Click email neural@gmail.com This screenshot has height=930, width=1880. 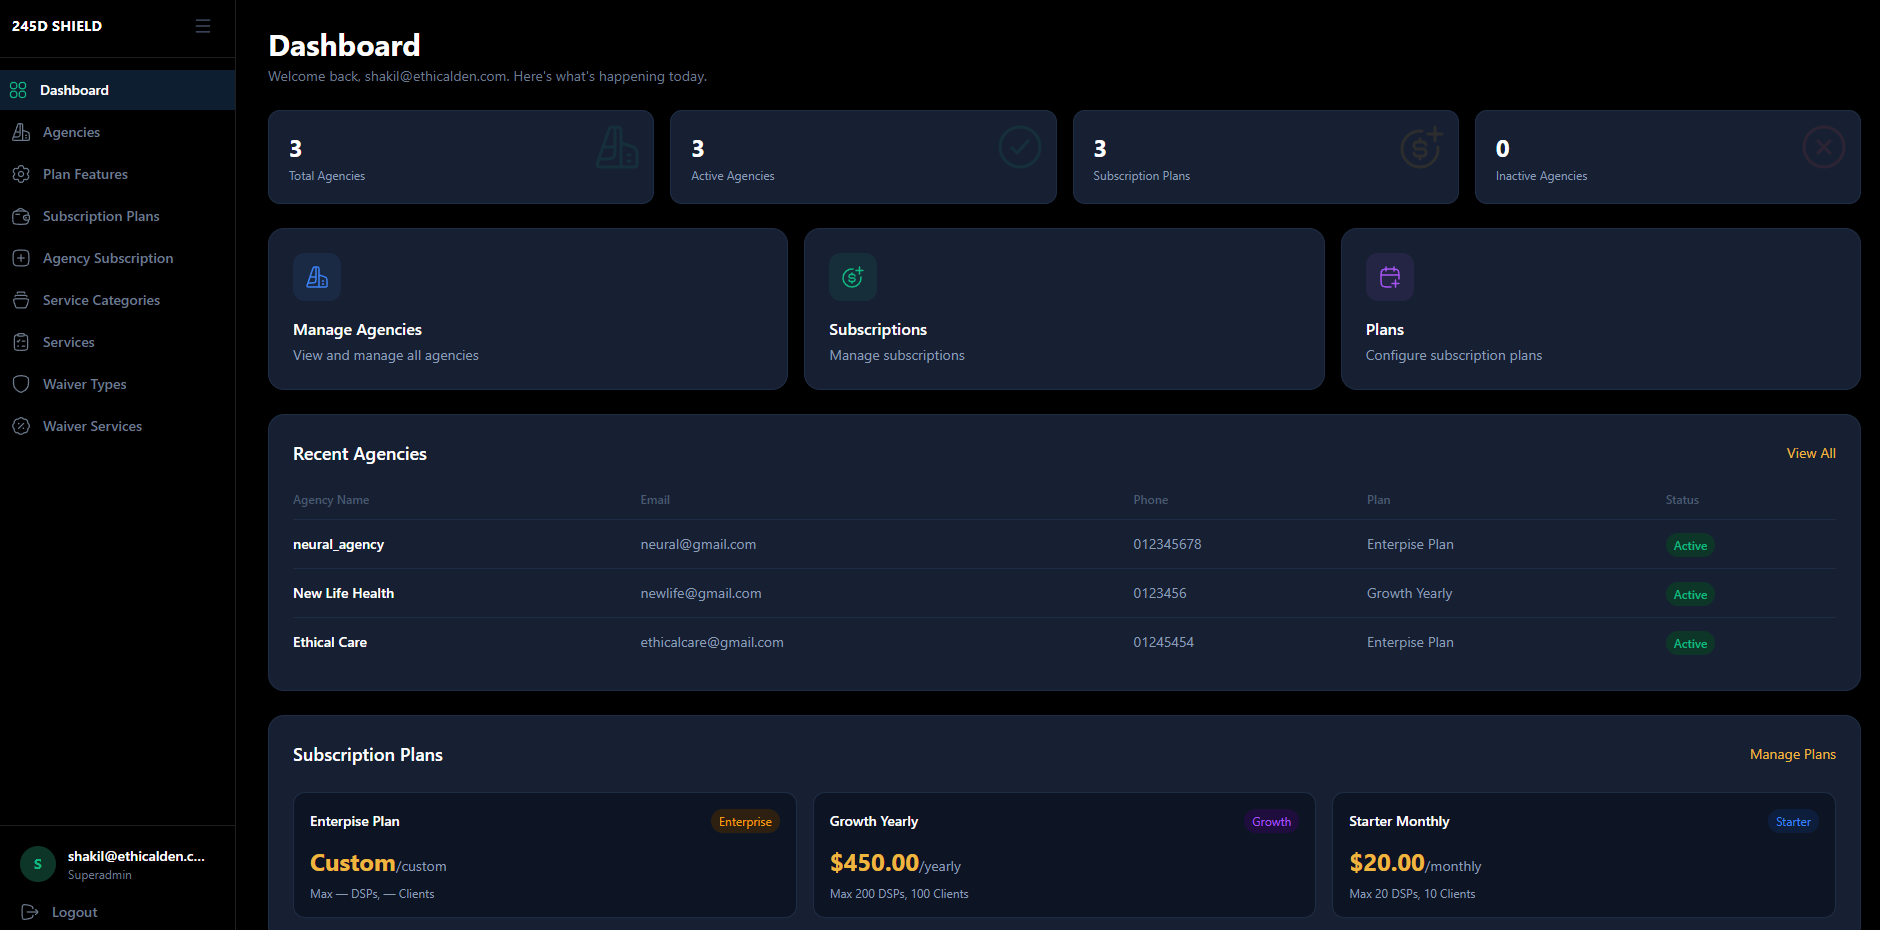698,545
